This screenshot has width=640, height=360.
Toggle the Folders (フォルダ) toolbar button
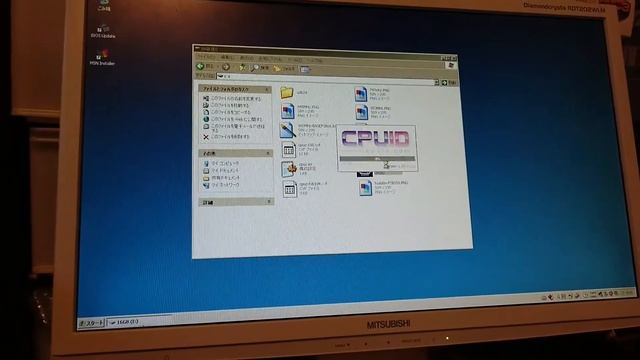coord(284,69)
